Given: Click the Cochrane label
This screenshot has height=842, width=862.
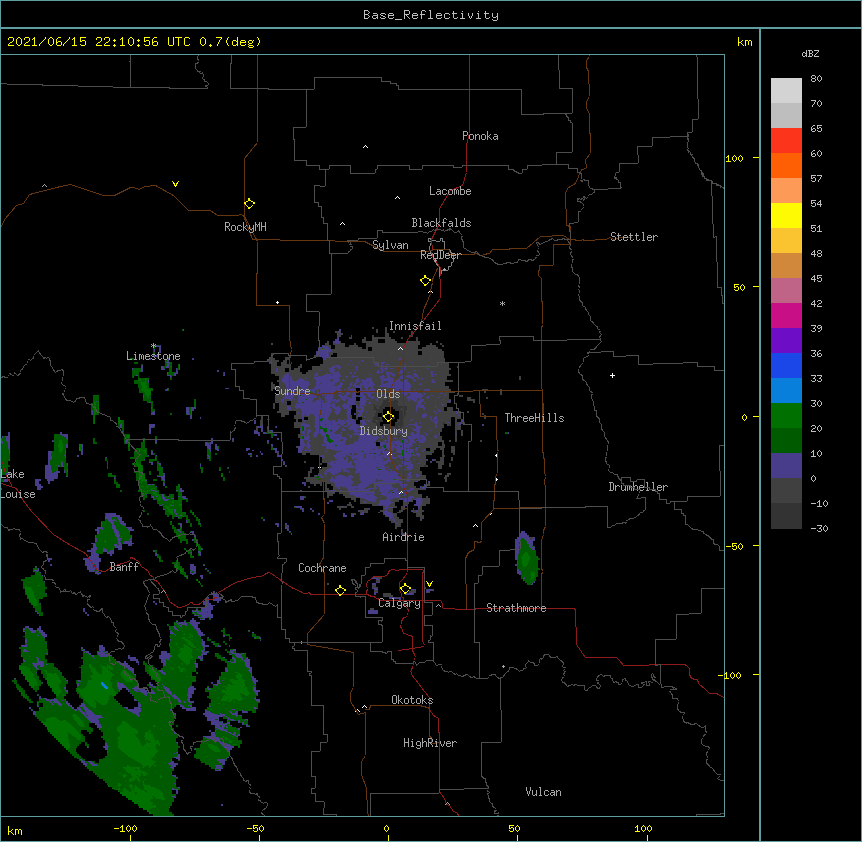Looking at the screenshot, I should pos(322,568).
